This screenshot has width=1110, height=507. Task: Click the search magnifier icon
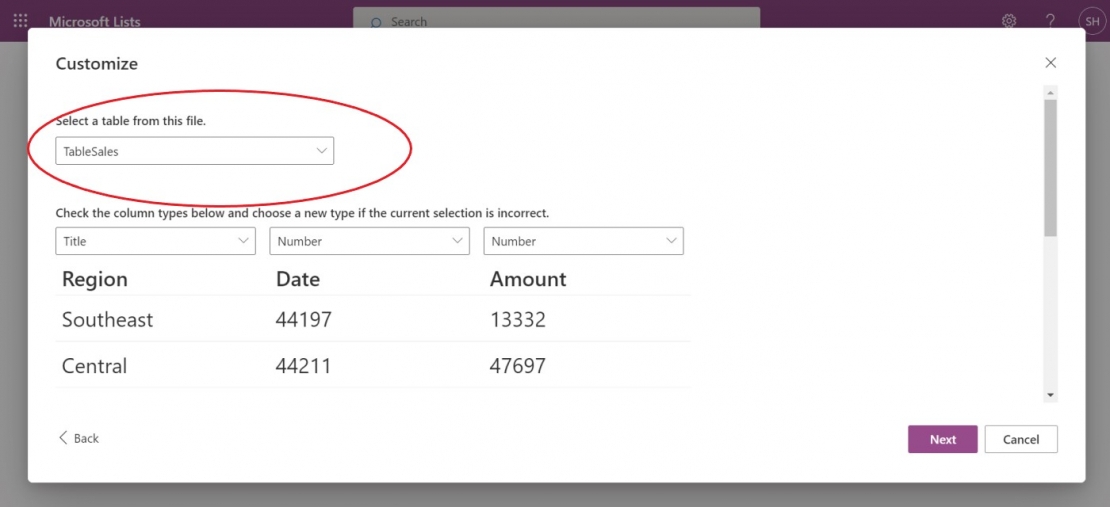tap(376, 22)
